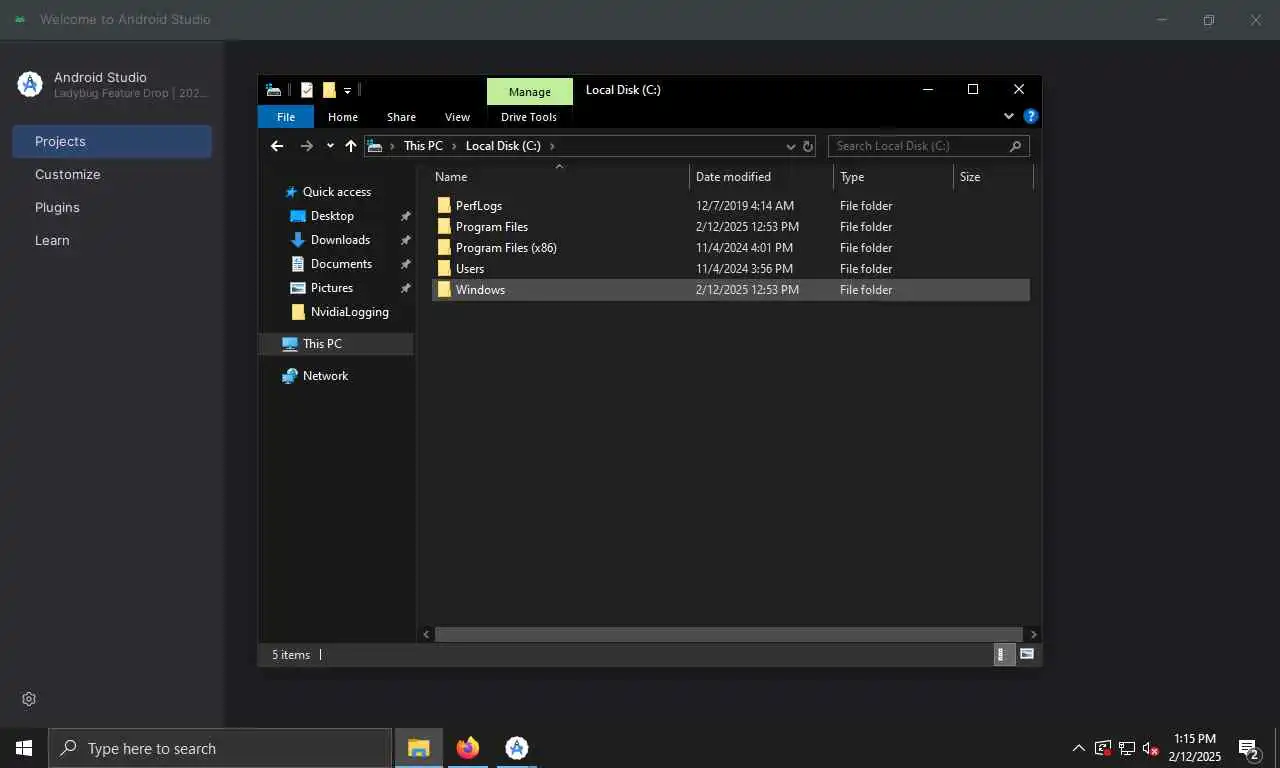Click the New Folder icon in title bar
Viewport: 1280px width, 768px height.
(x=329, y=90)
